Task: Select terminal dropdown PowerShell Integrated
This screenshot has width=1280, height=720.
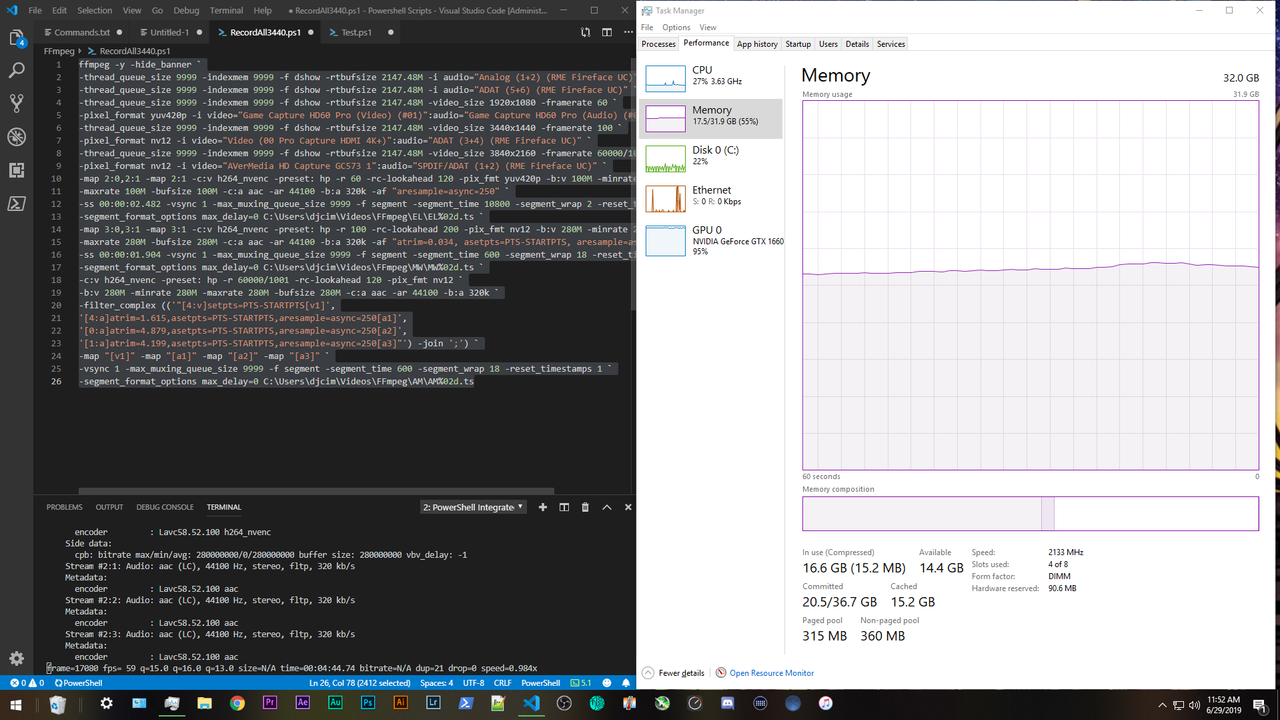Action: coord(472,507)
